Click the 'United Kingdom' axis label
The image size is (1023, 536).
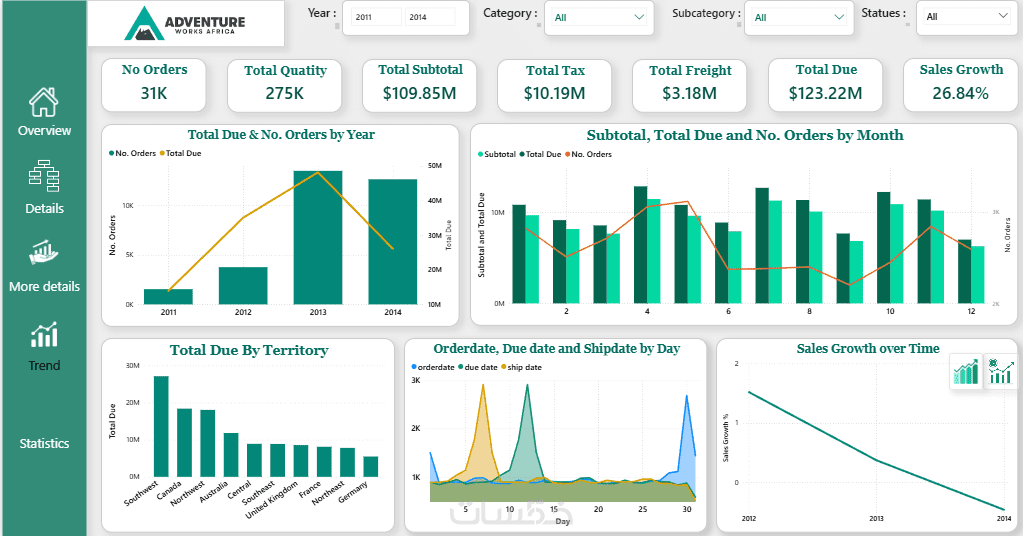[x=272, y=499]
